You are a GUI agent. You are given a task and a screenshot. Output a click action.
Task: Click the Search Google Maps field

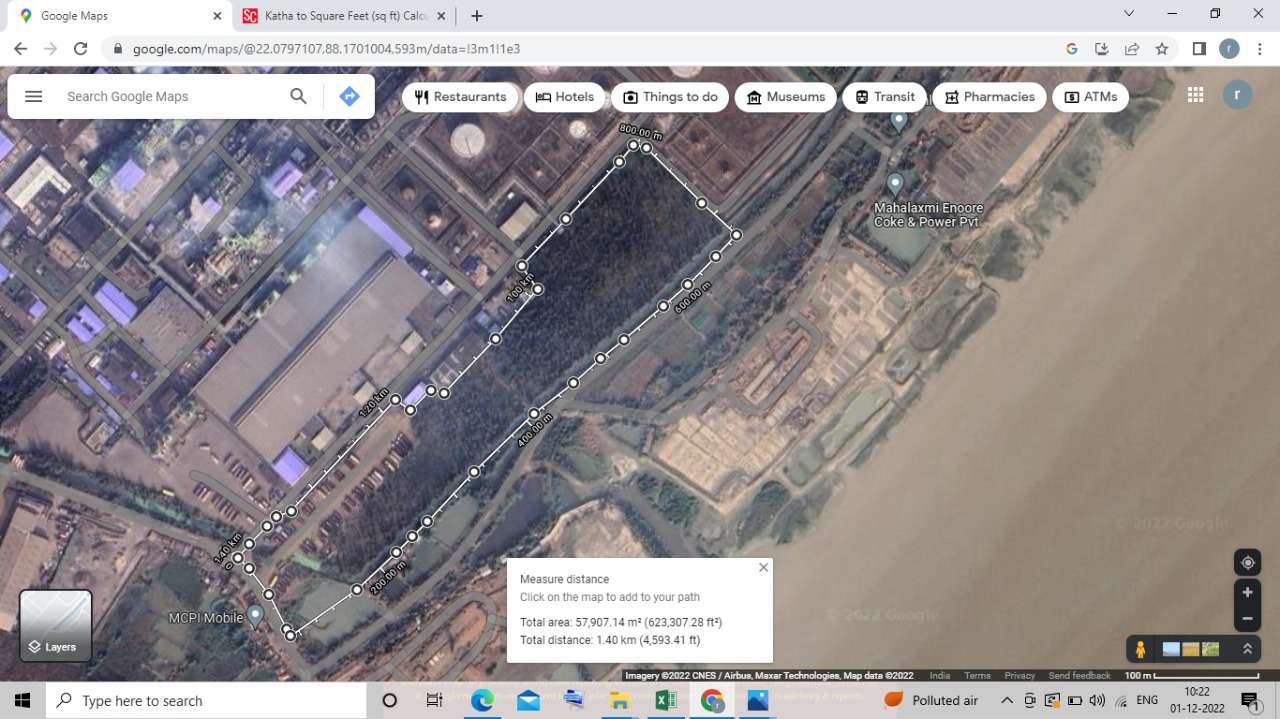point(170,96)
